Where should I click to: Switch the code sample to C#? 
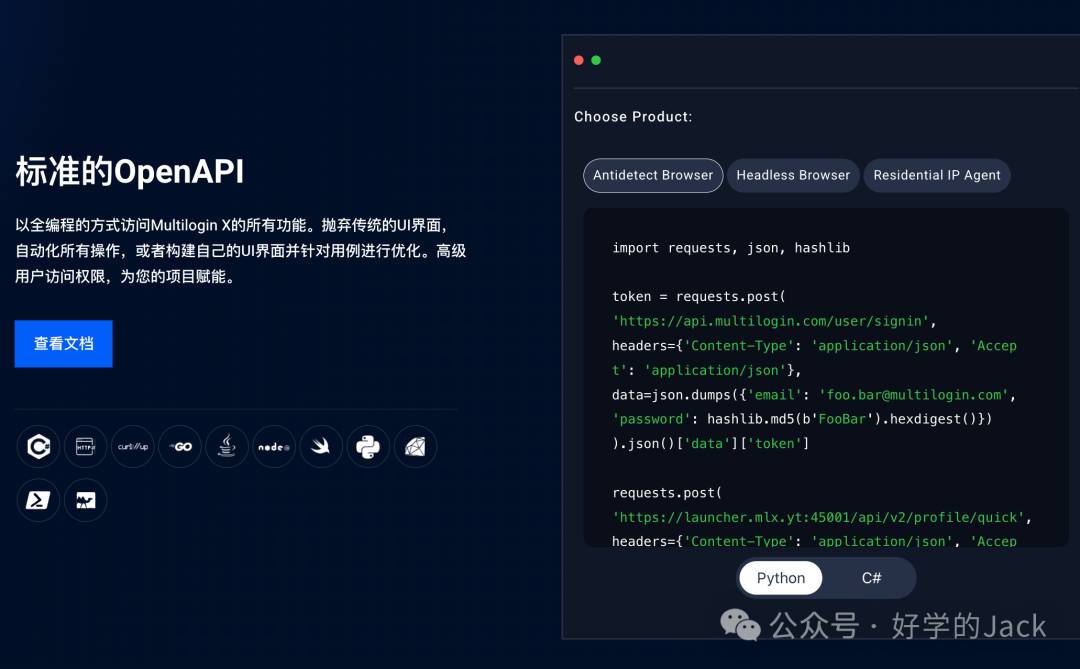871,578
